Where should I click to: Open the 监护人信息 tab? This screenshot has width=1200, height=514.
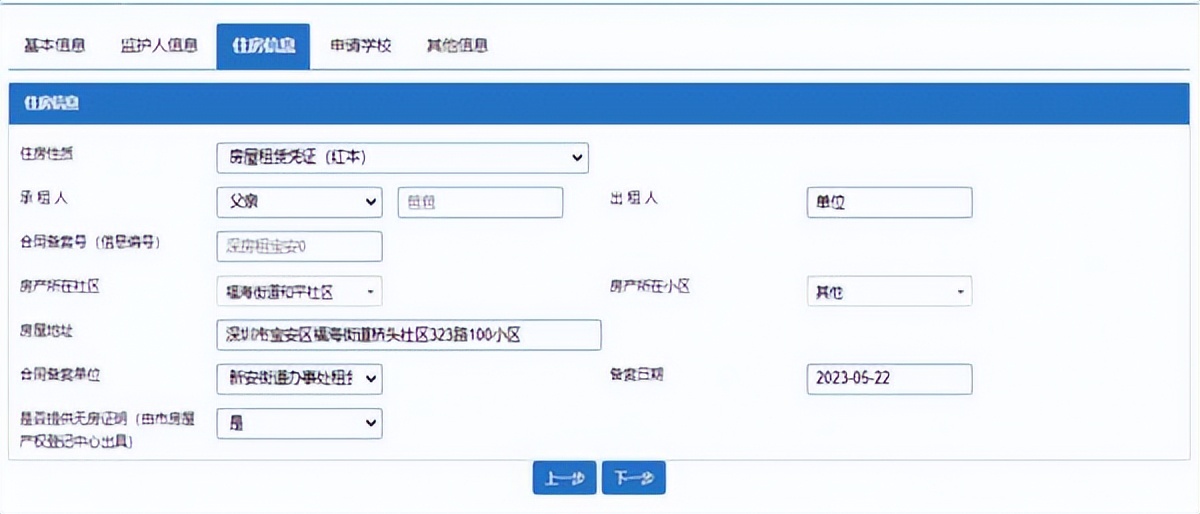pyautogui.click(x=159, y=46)
